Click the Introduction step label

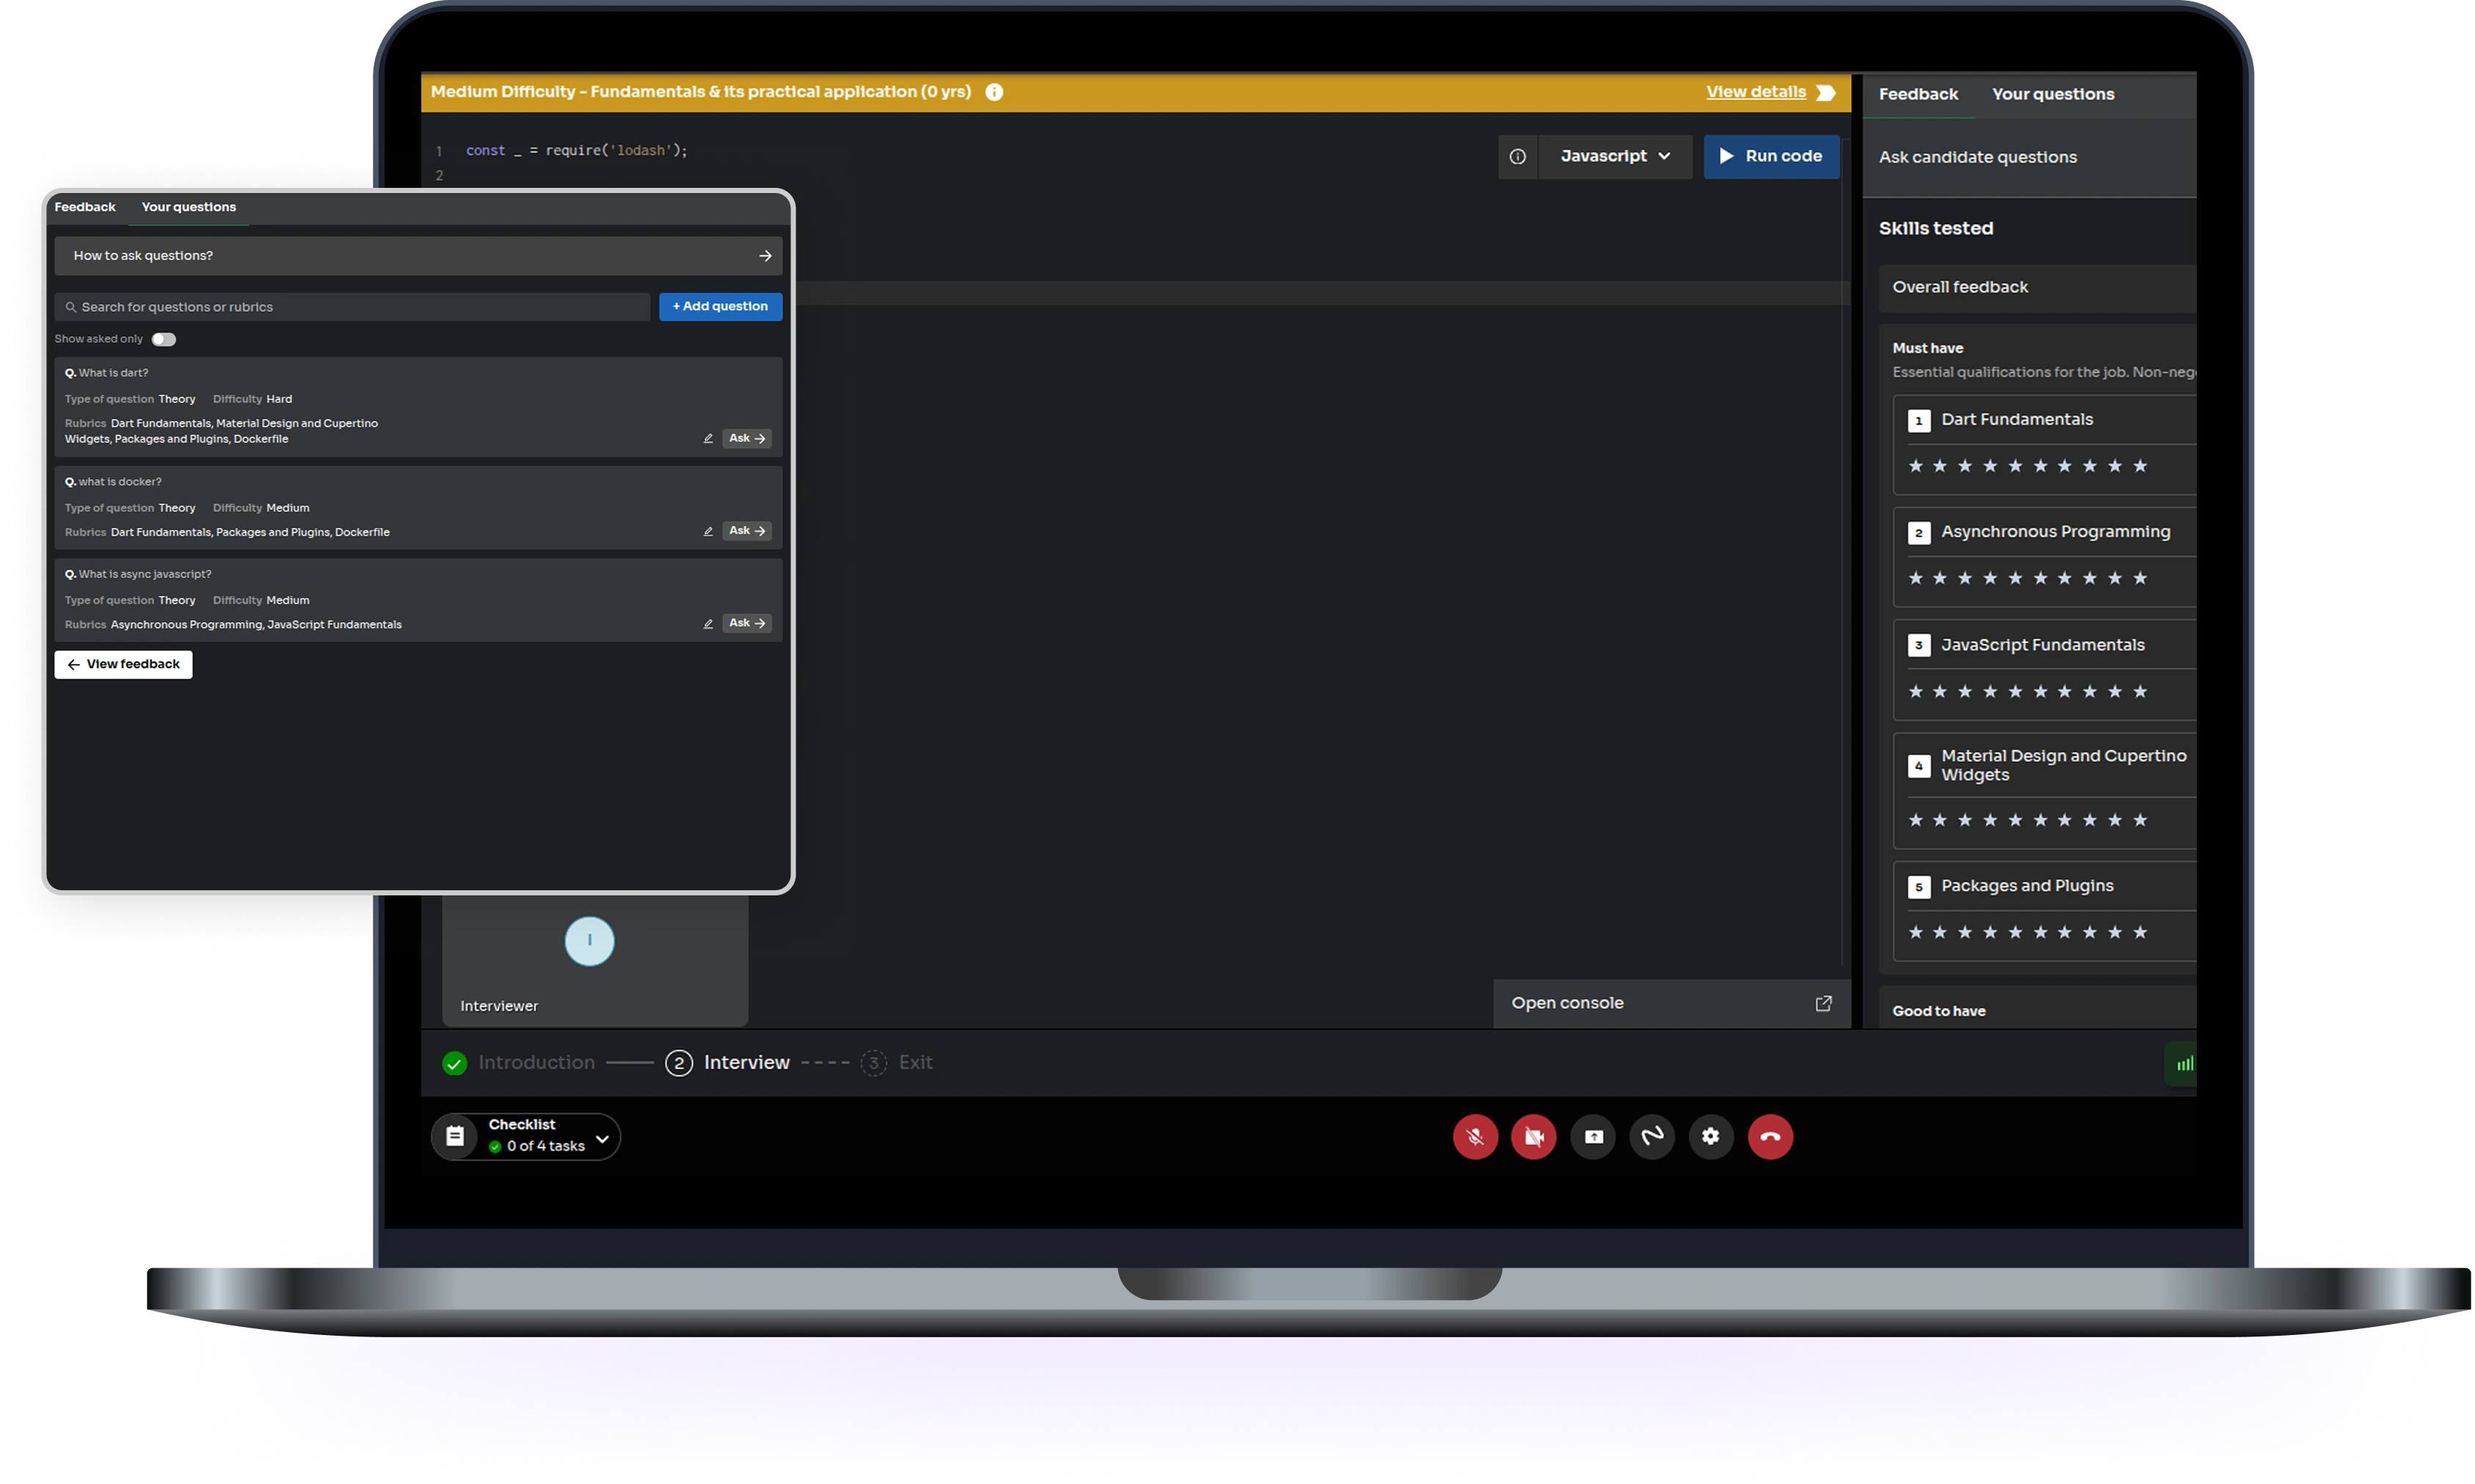[x=536, y=1063]
